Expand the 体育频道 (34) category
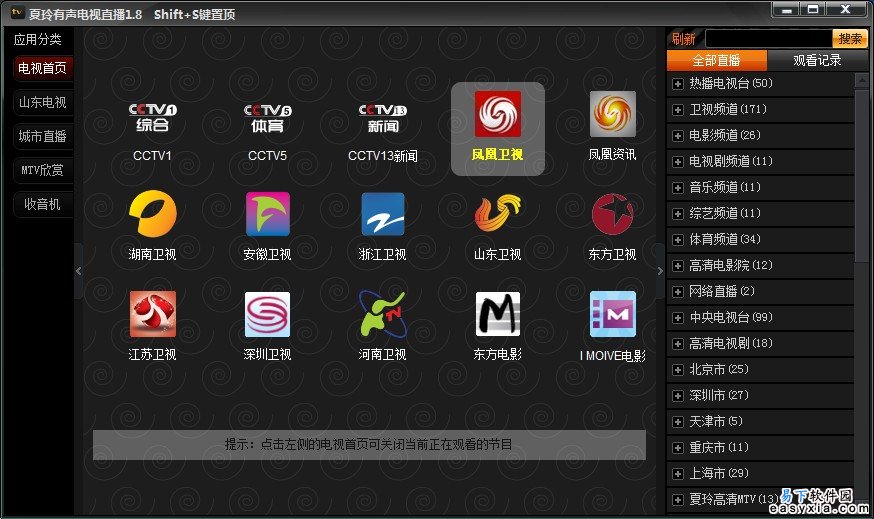 point(677,240)
